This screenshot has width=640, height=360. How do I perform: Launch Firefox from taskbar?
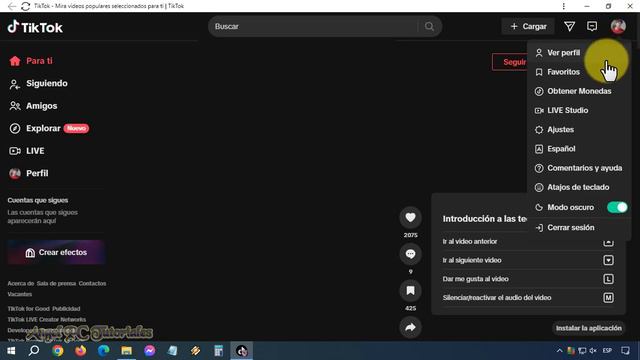click(80, 351)
